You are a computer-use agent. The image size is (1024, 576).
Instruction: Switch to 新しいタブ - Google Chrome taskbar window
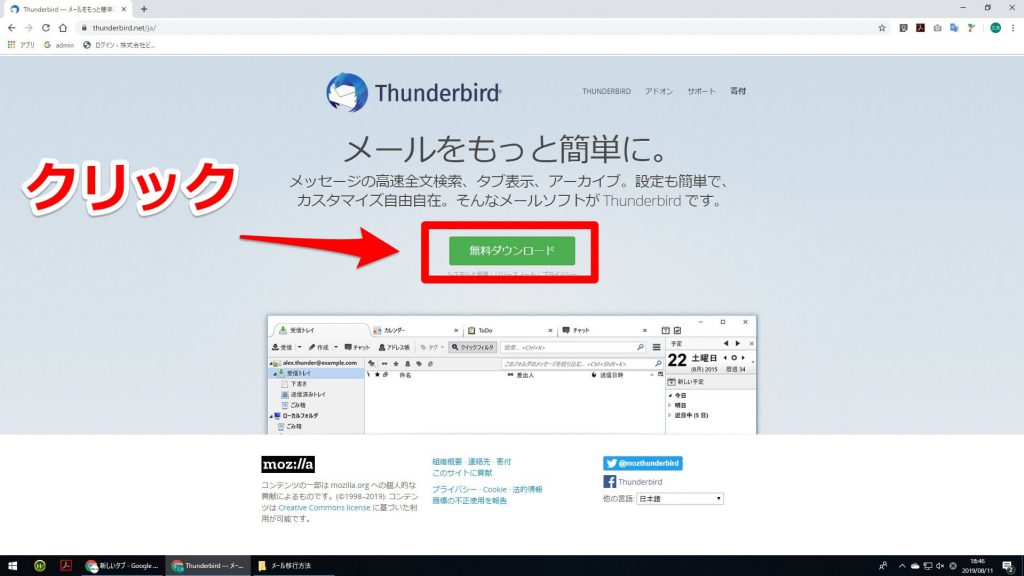click(x=122, y=566)
